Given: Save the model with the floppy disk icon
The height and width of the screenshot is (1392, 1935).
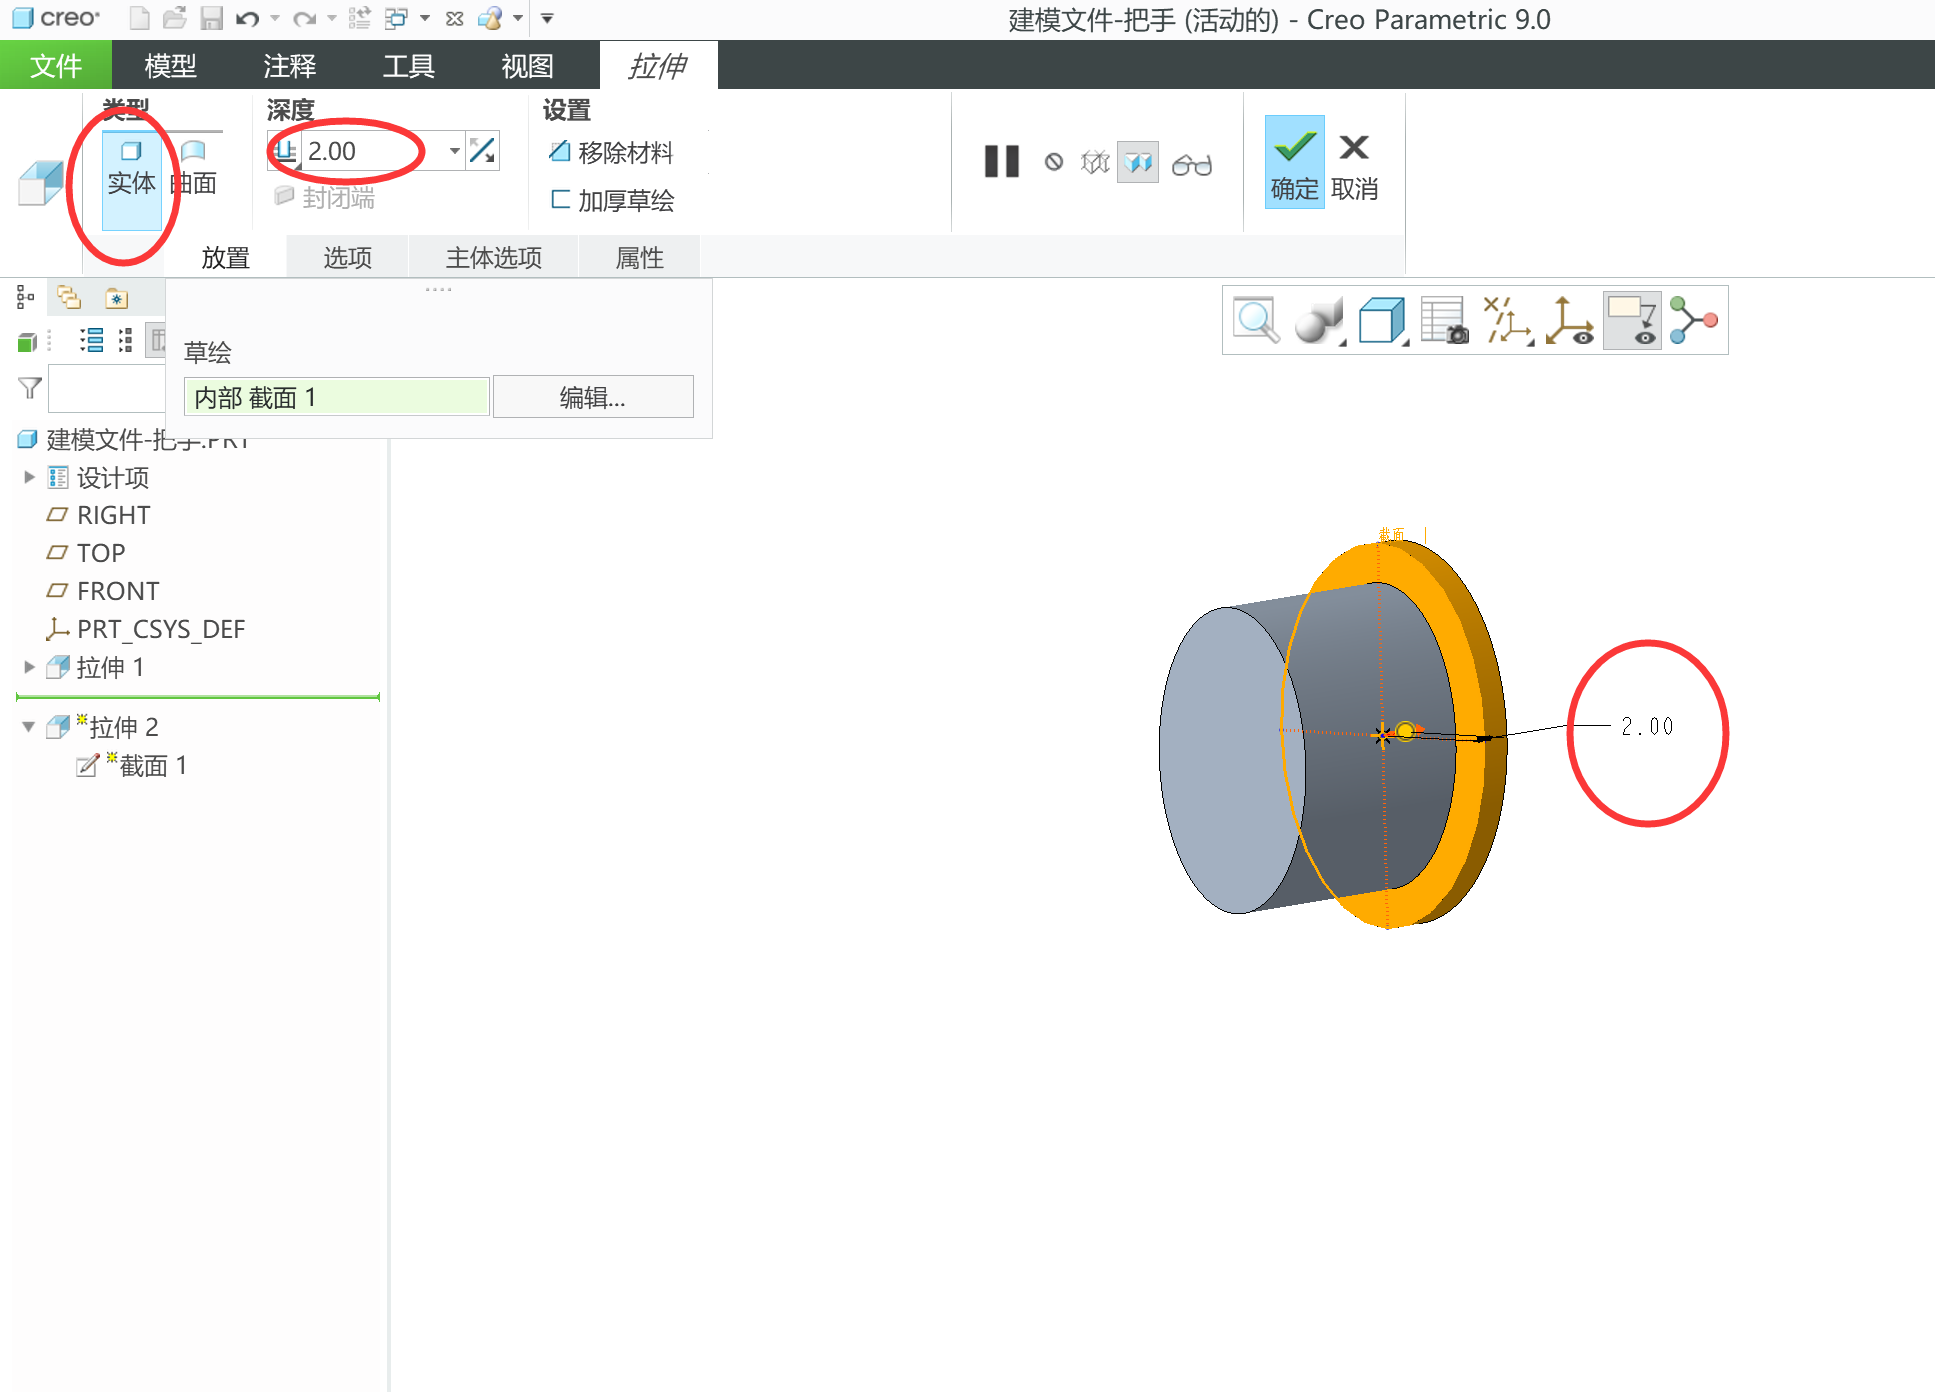Looking at the screenshot, I should click(x=211, y=18).
